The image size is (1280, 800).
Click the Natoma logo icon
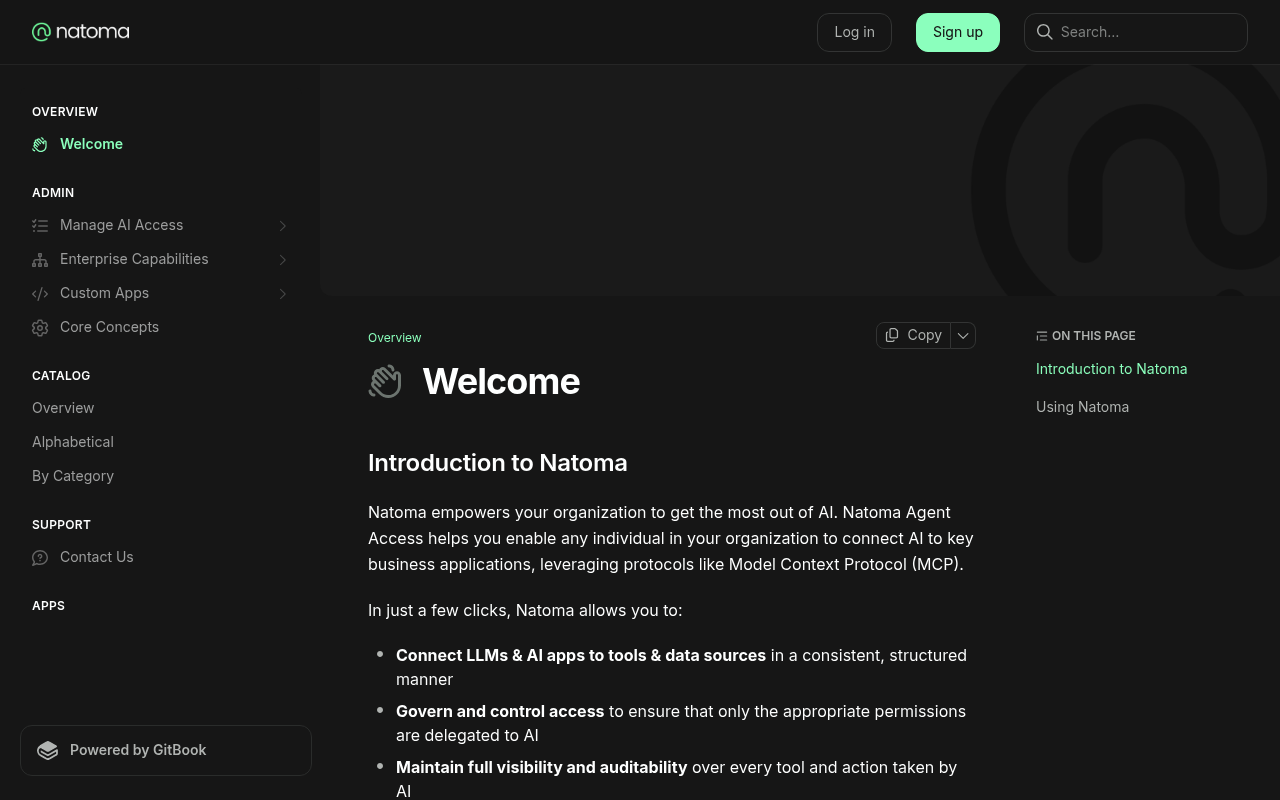pyautogui.click(x=41, y=32)
